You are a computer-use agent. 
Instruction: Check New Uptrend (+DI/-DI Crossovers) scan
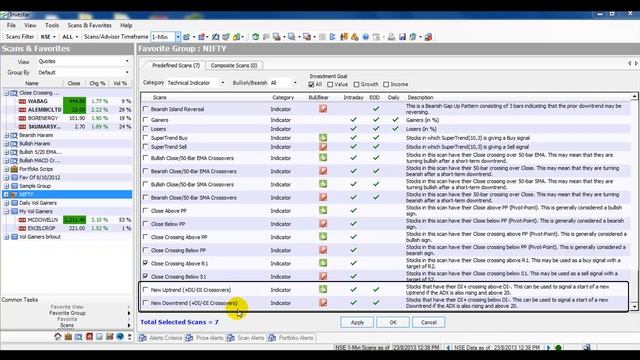pyautogui.click(x=145, y=289)
